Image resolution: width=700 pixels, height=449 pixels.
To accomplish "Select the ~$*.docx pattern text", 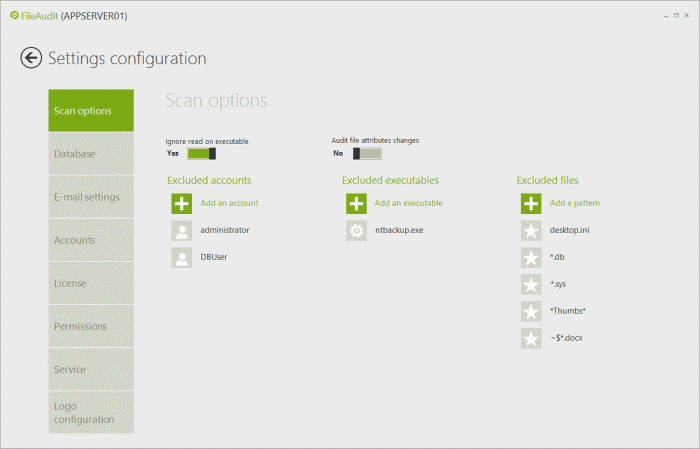I will [566, 338].
